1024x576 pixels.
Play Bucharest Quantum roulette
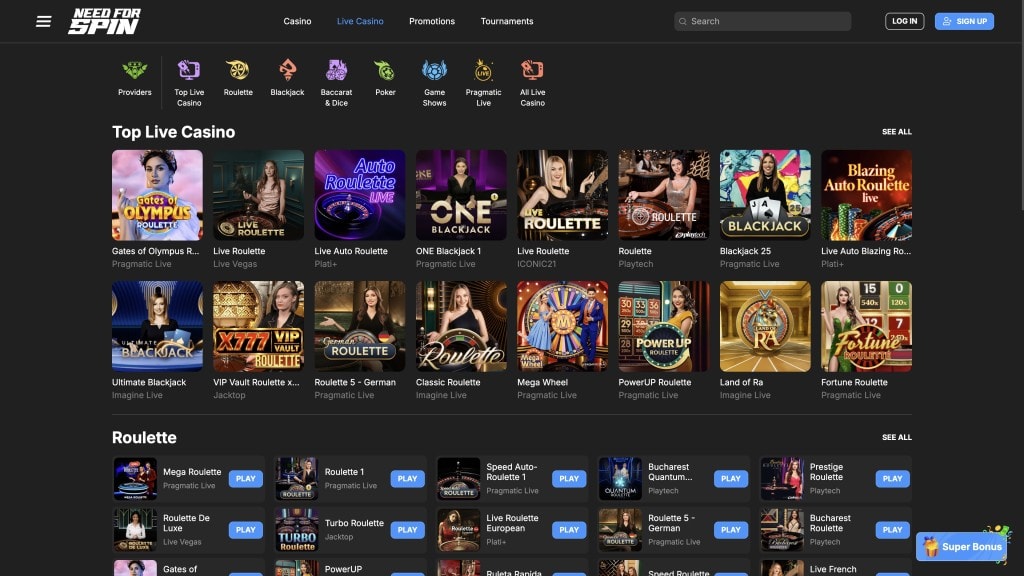731,479
